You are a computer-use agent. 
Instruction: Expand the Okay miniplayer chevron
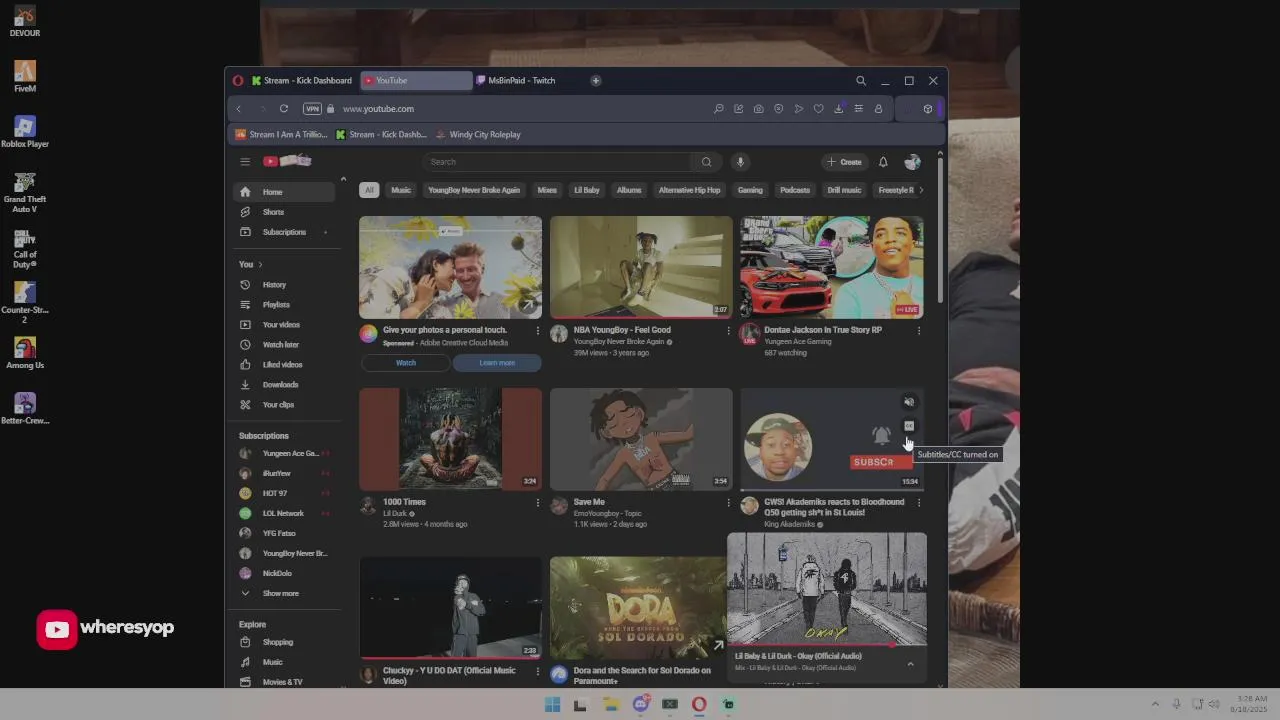pos(910,664)
